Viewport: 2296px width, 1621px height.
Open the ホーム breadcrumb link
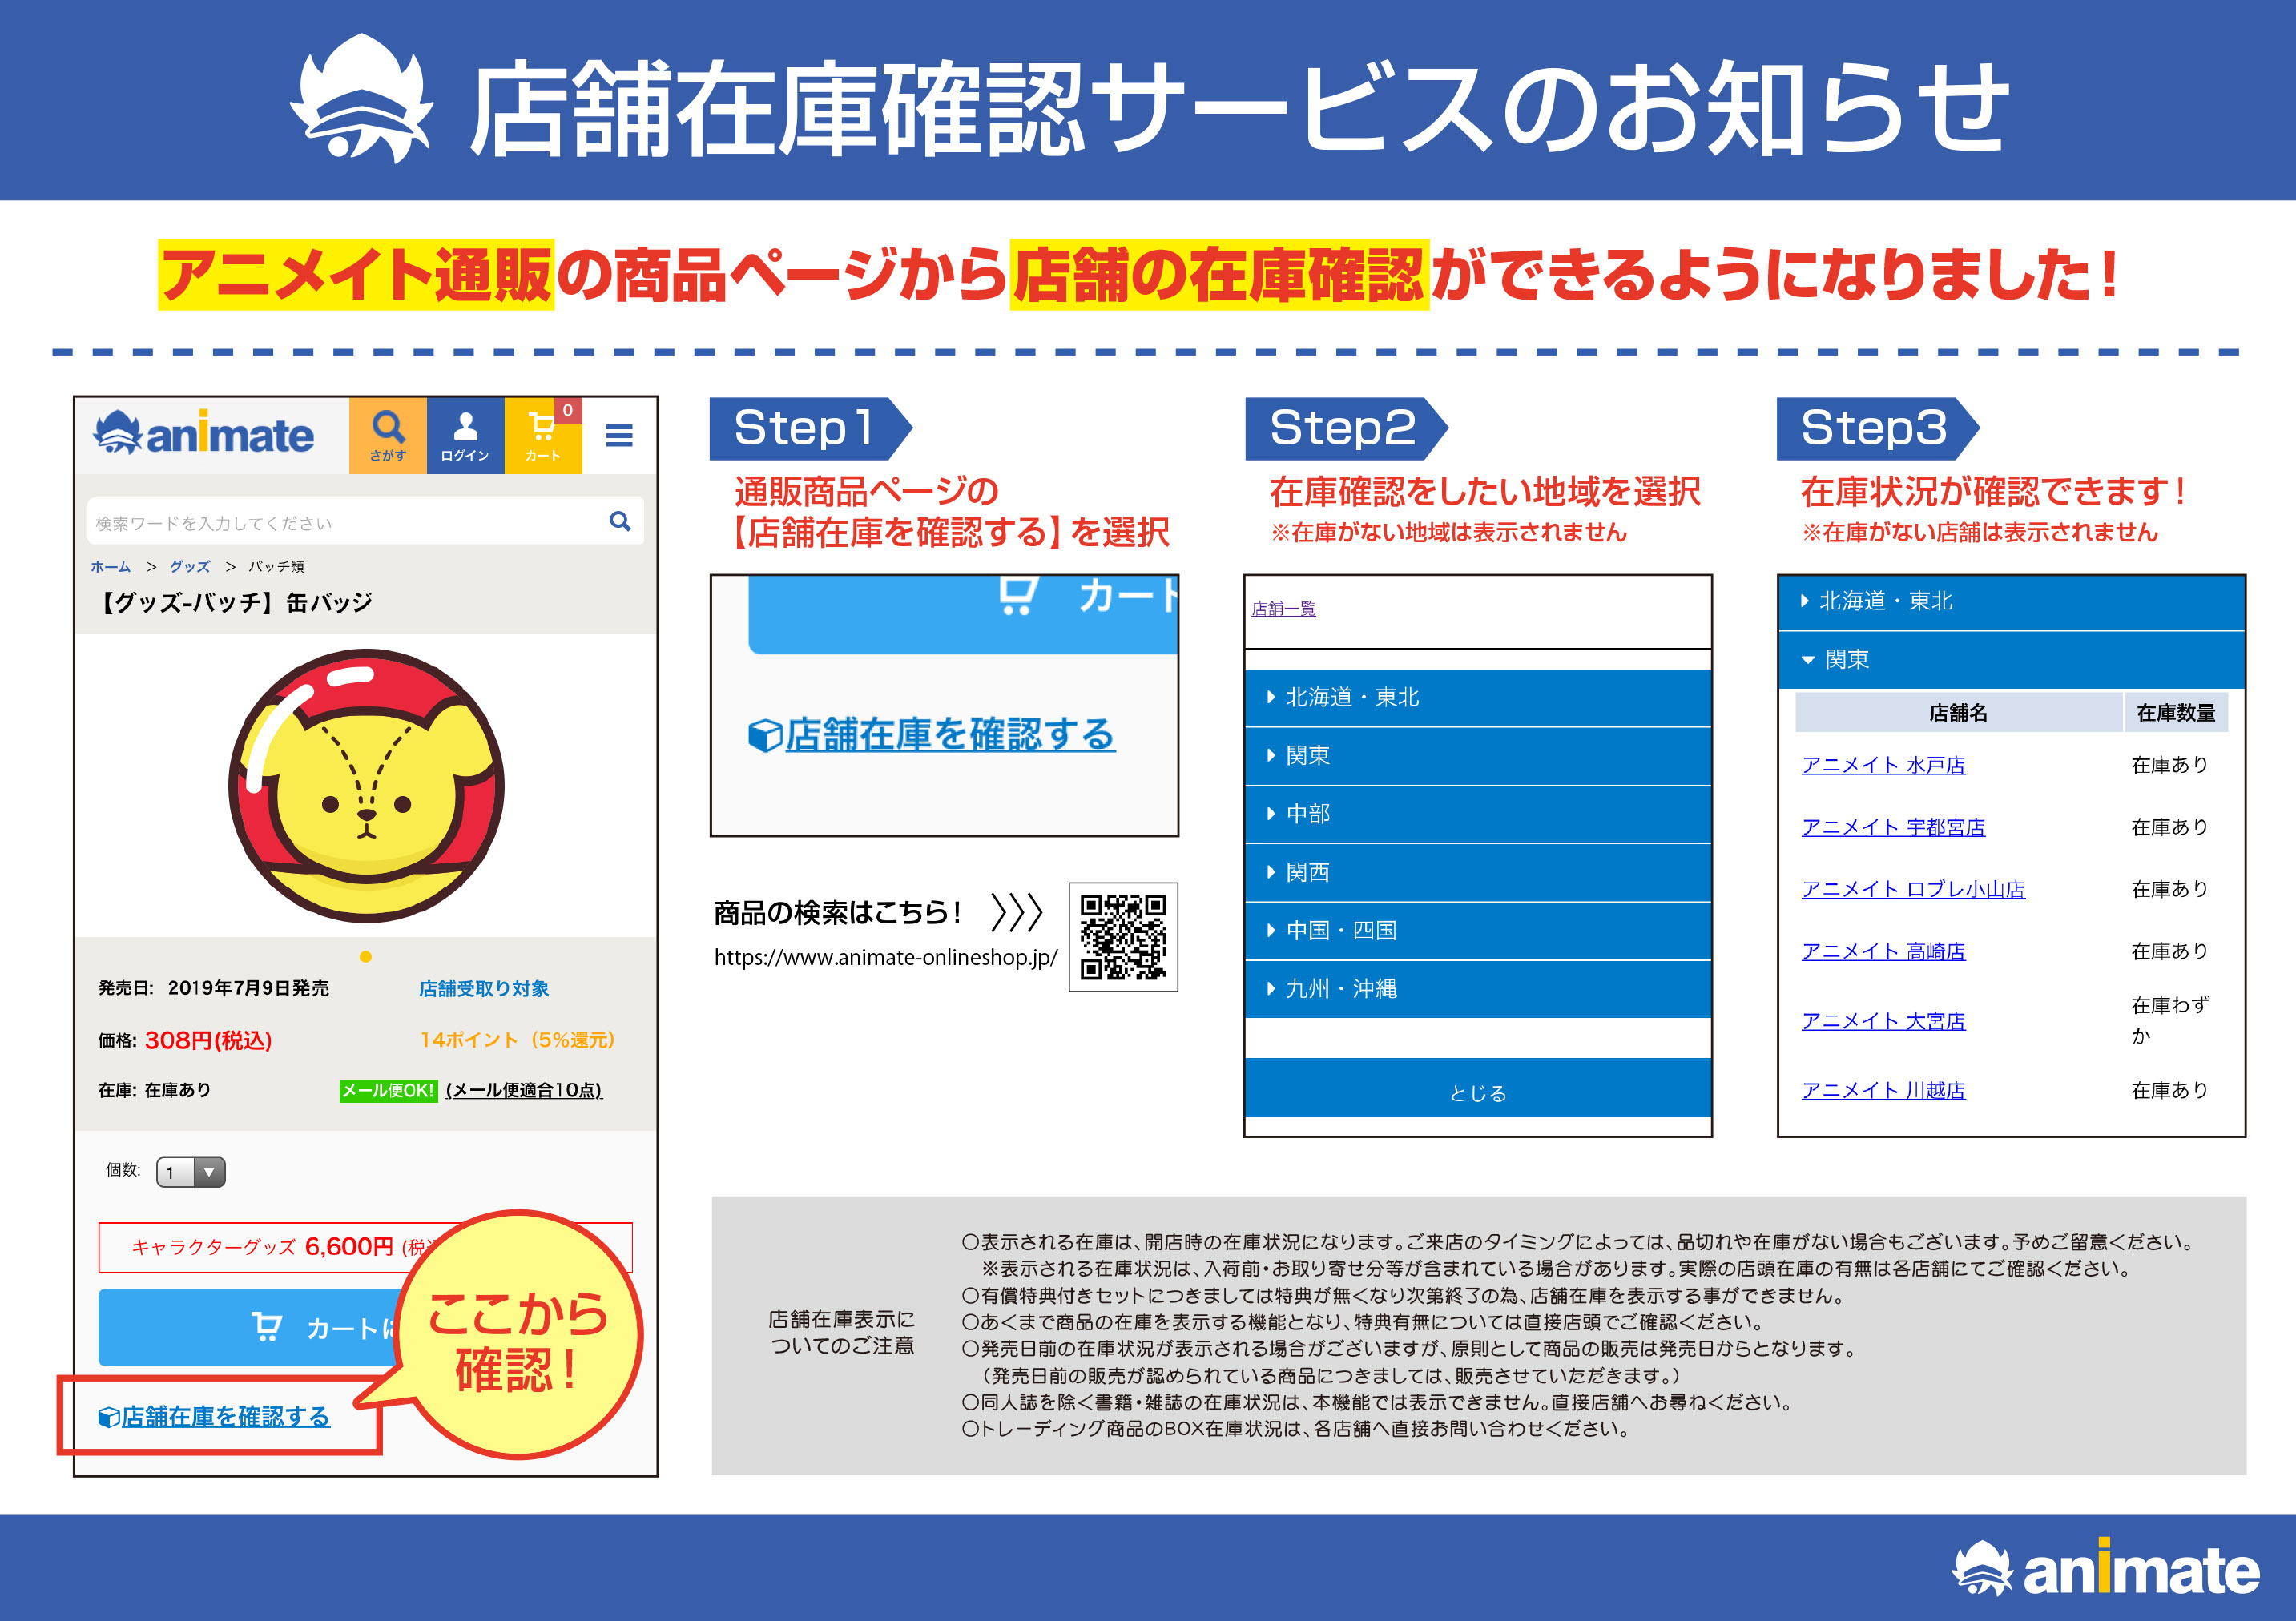[110, 566]
